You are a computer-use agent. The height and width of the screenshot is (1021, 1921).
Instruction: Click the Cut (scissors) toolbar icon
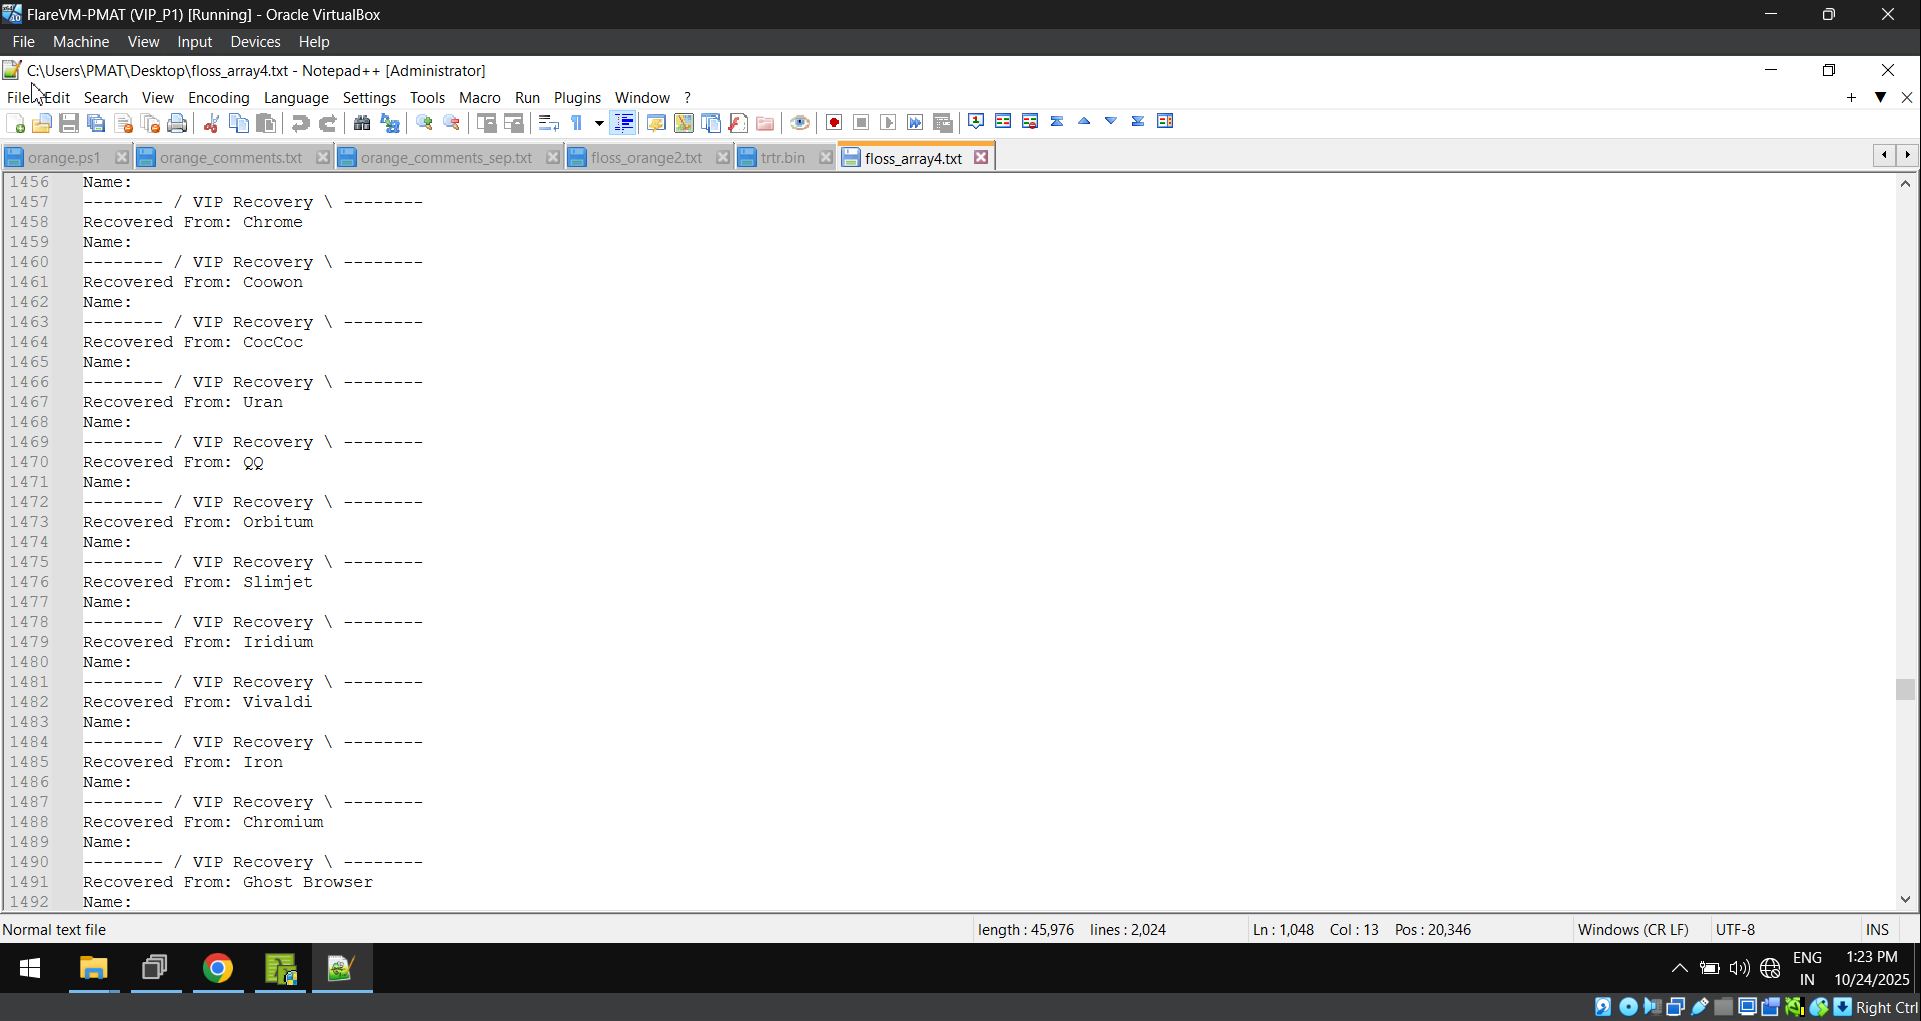click(x=211, y=122)
